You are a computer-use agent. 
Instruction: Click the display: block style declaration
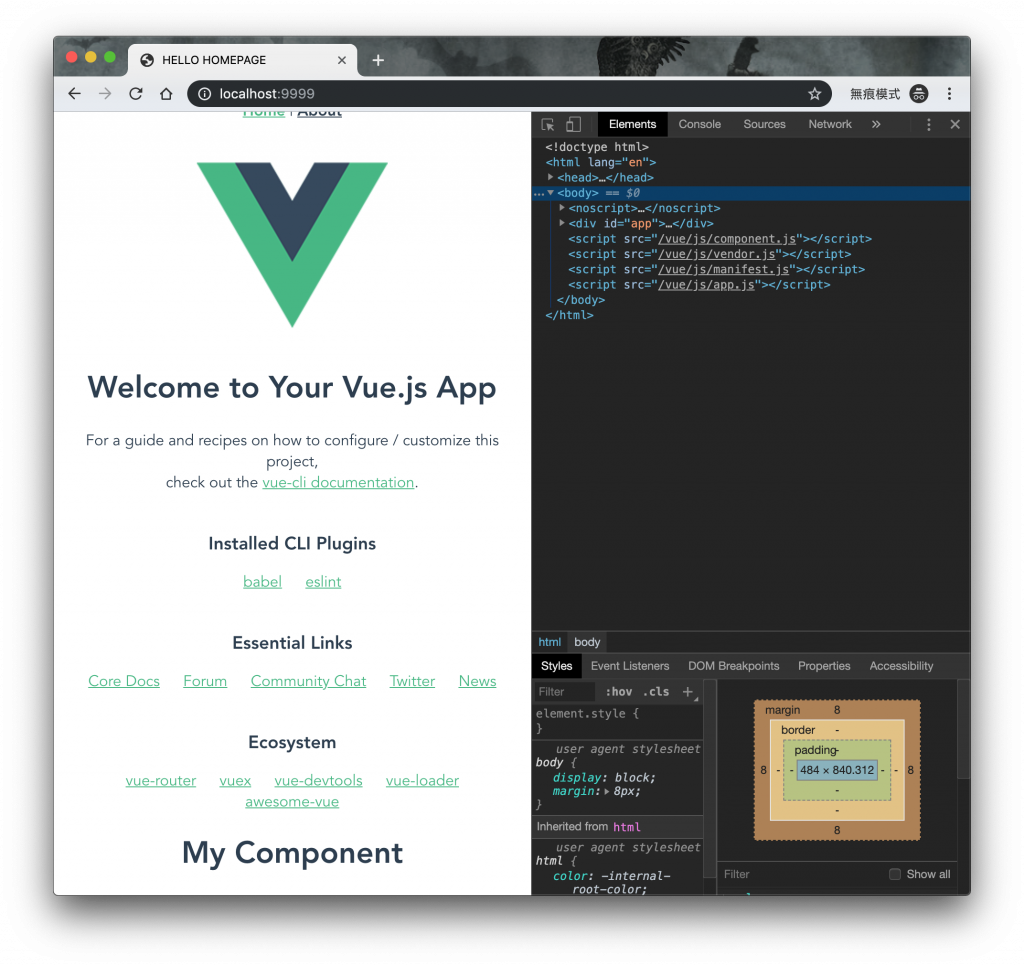pyautogui.click(x=603, y=777)
